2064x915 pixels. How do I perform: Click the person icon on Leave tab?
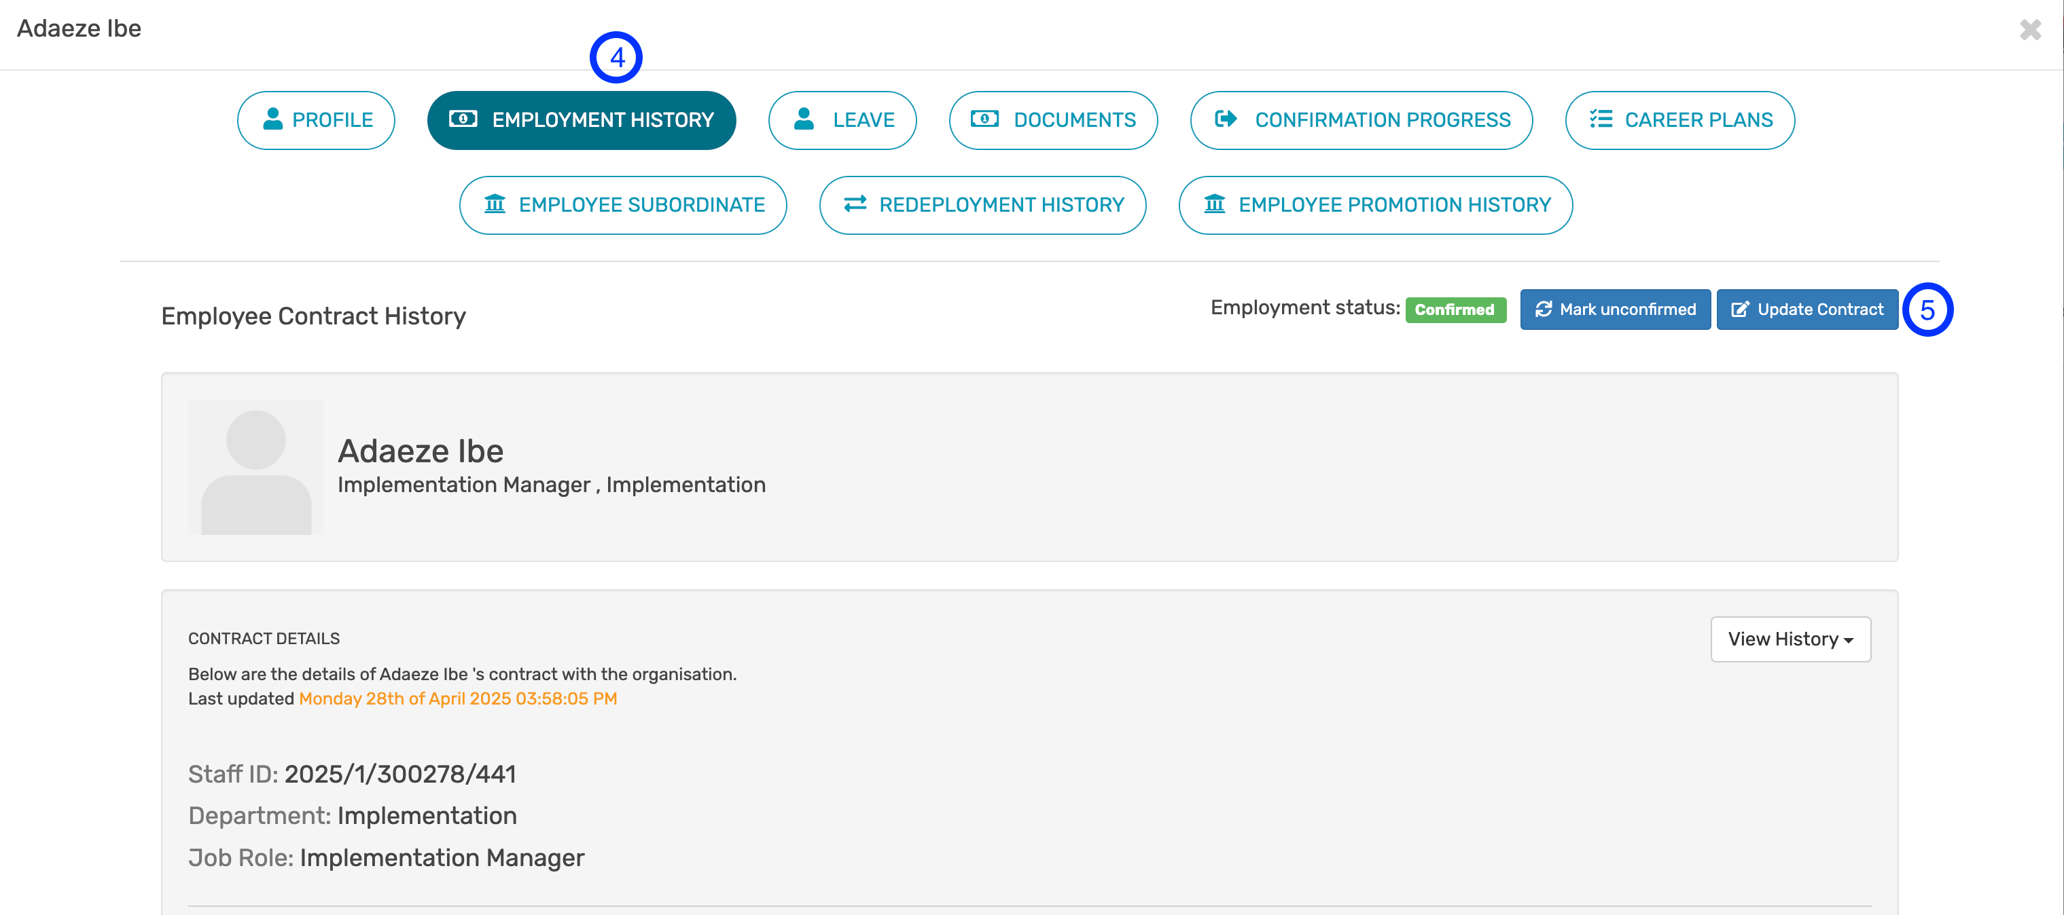coord(804,119)
